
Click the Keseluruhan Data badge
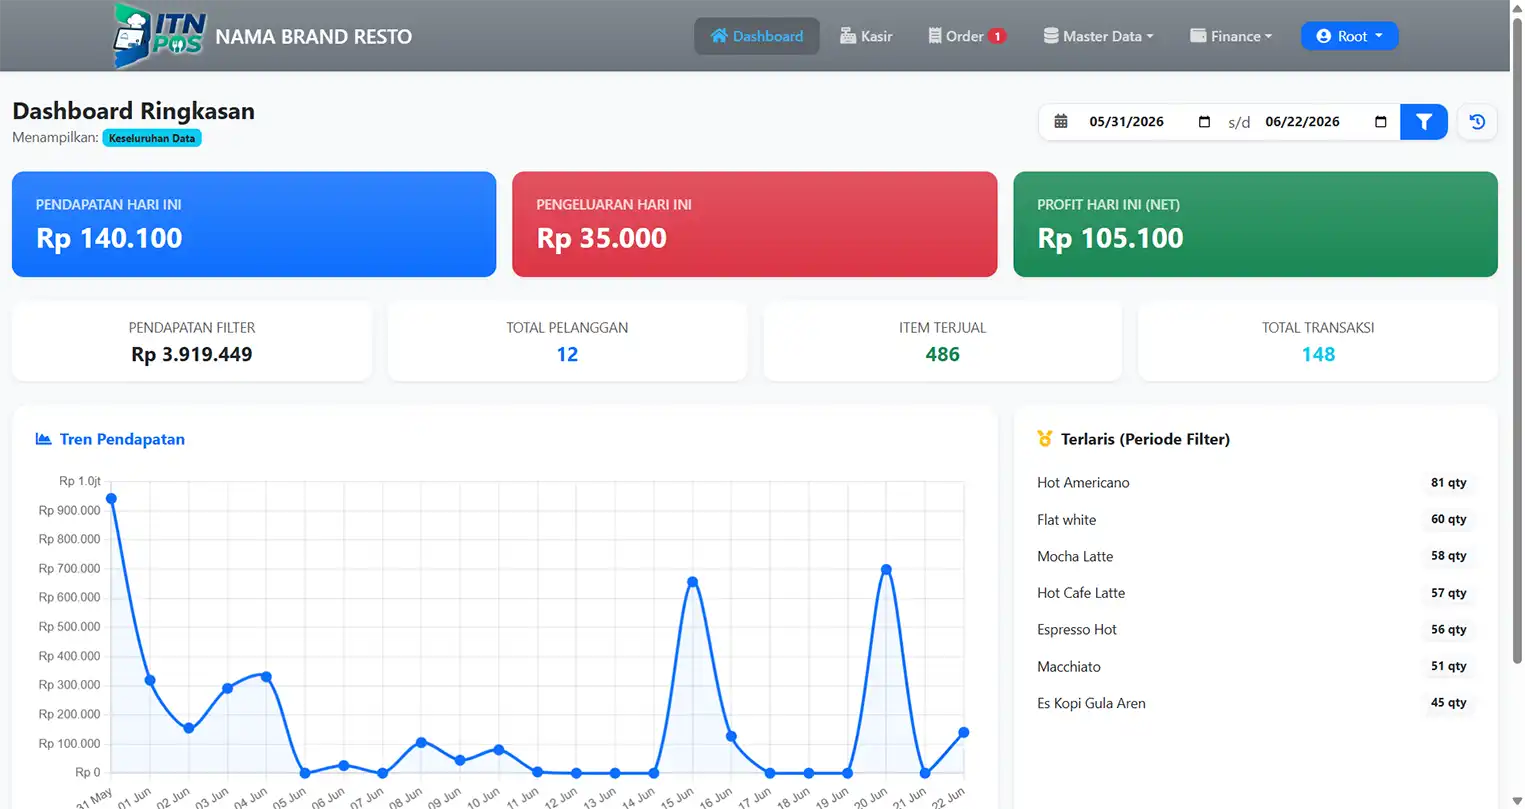coord(152,138)
